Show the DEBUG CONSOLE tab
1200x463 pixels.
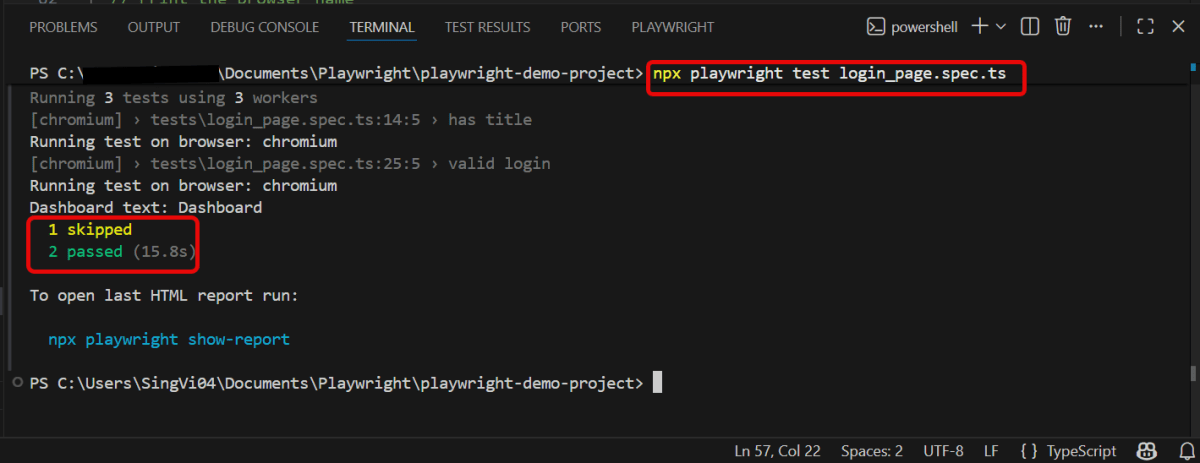click(264, 27)
